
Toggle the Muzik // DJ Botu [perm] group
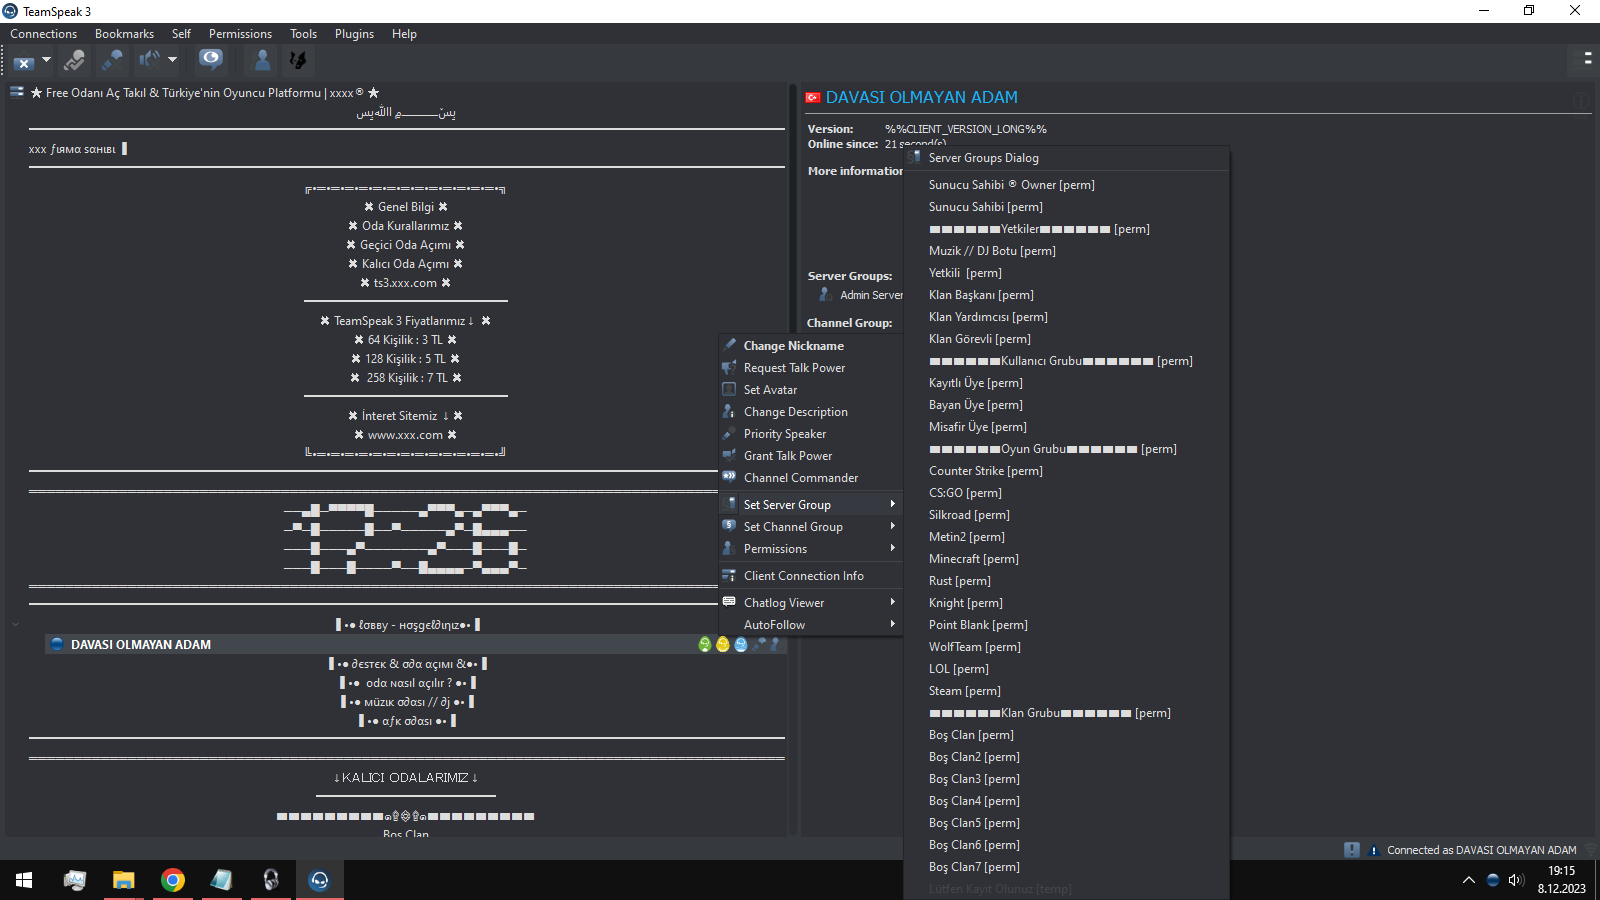[x=1066, y=251]
